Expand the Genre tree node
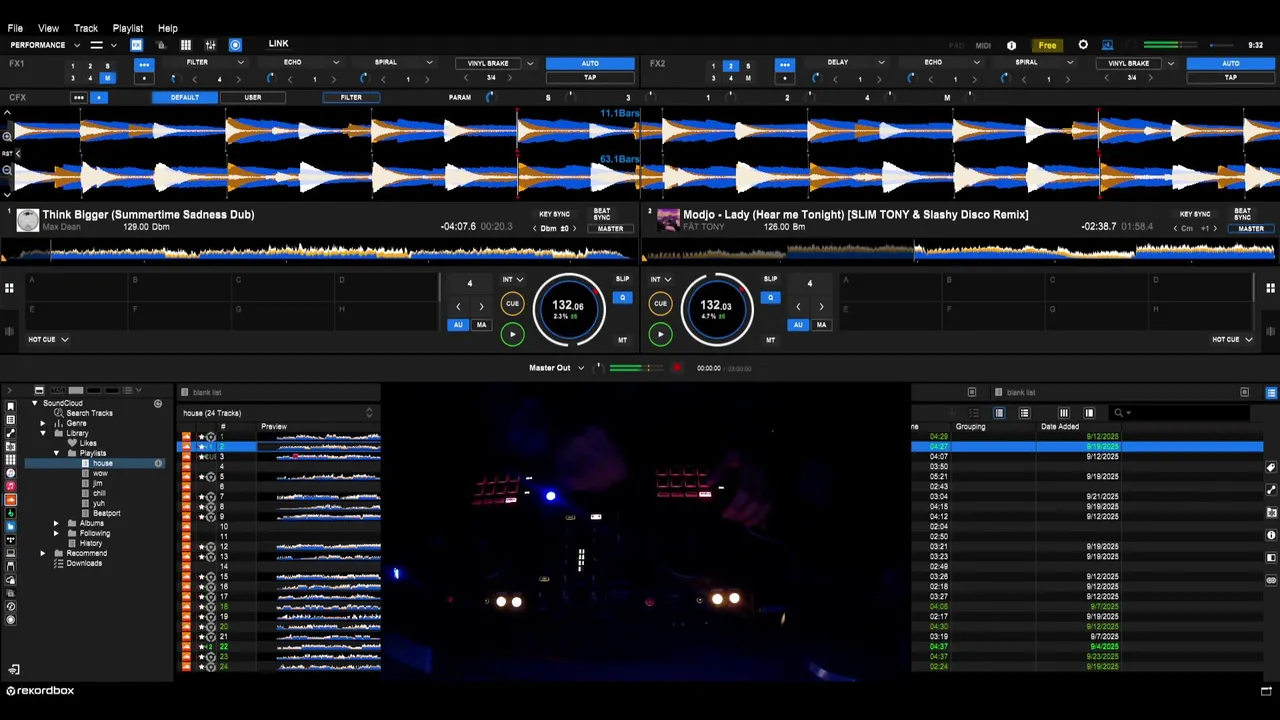1280x720 pixels. pos(43,423)
